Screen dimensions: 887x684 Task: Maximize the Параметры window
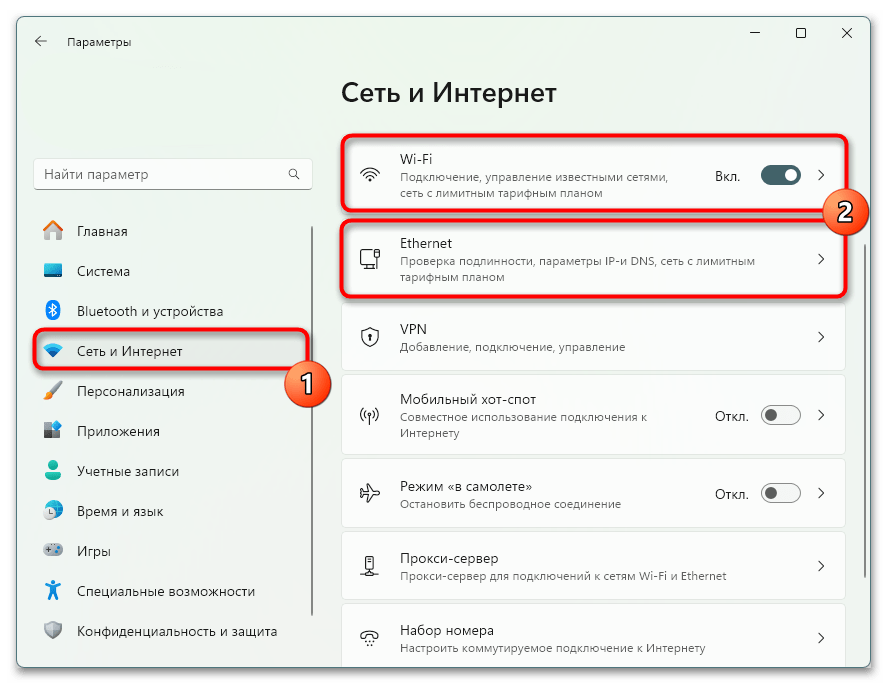[x=800, y=33]
